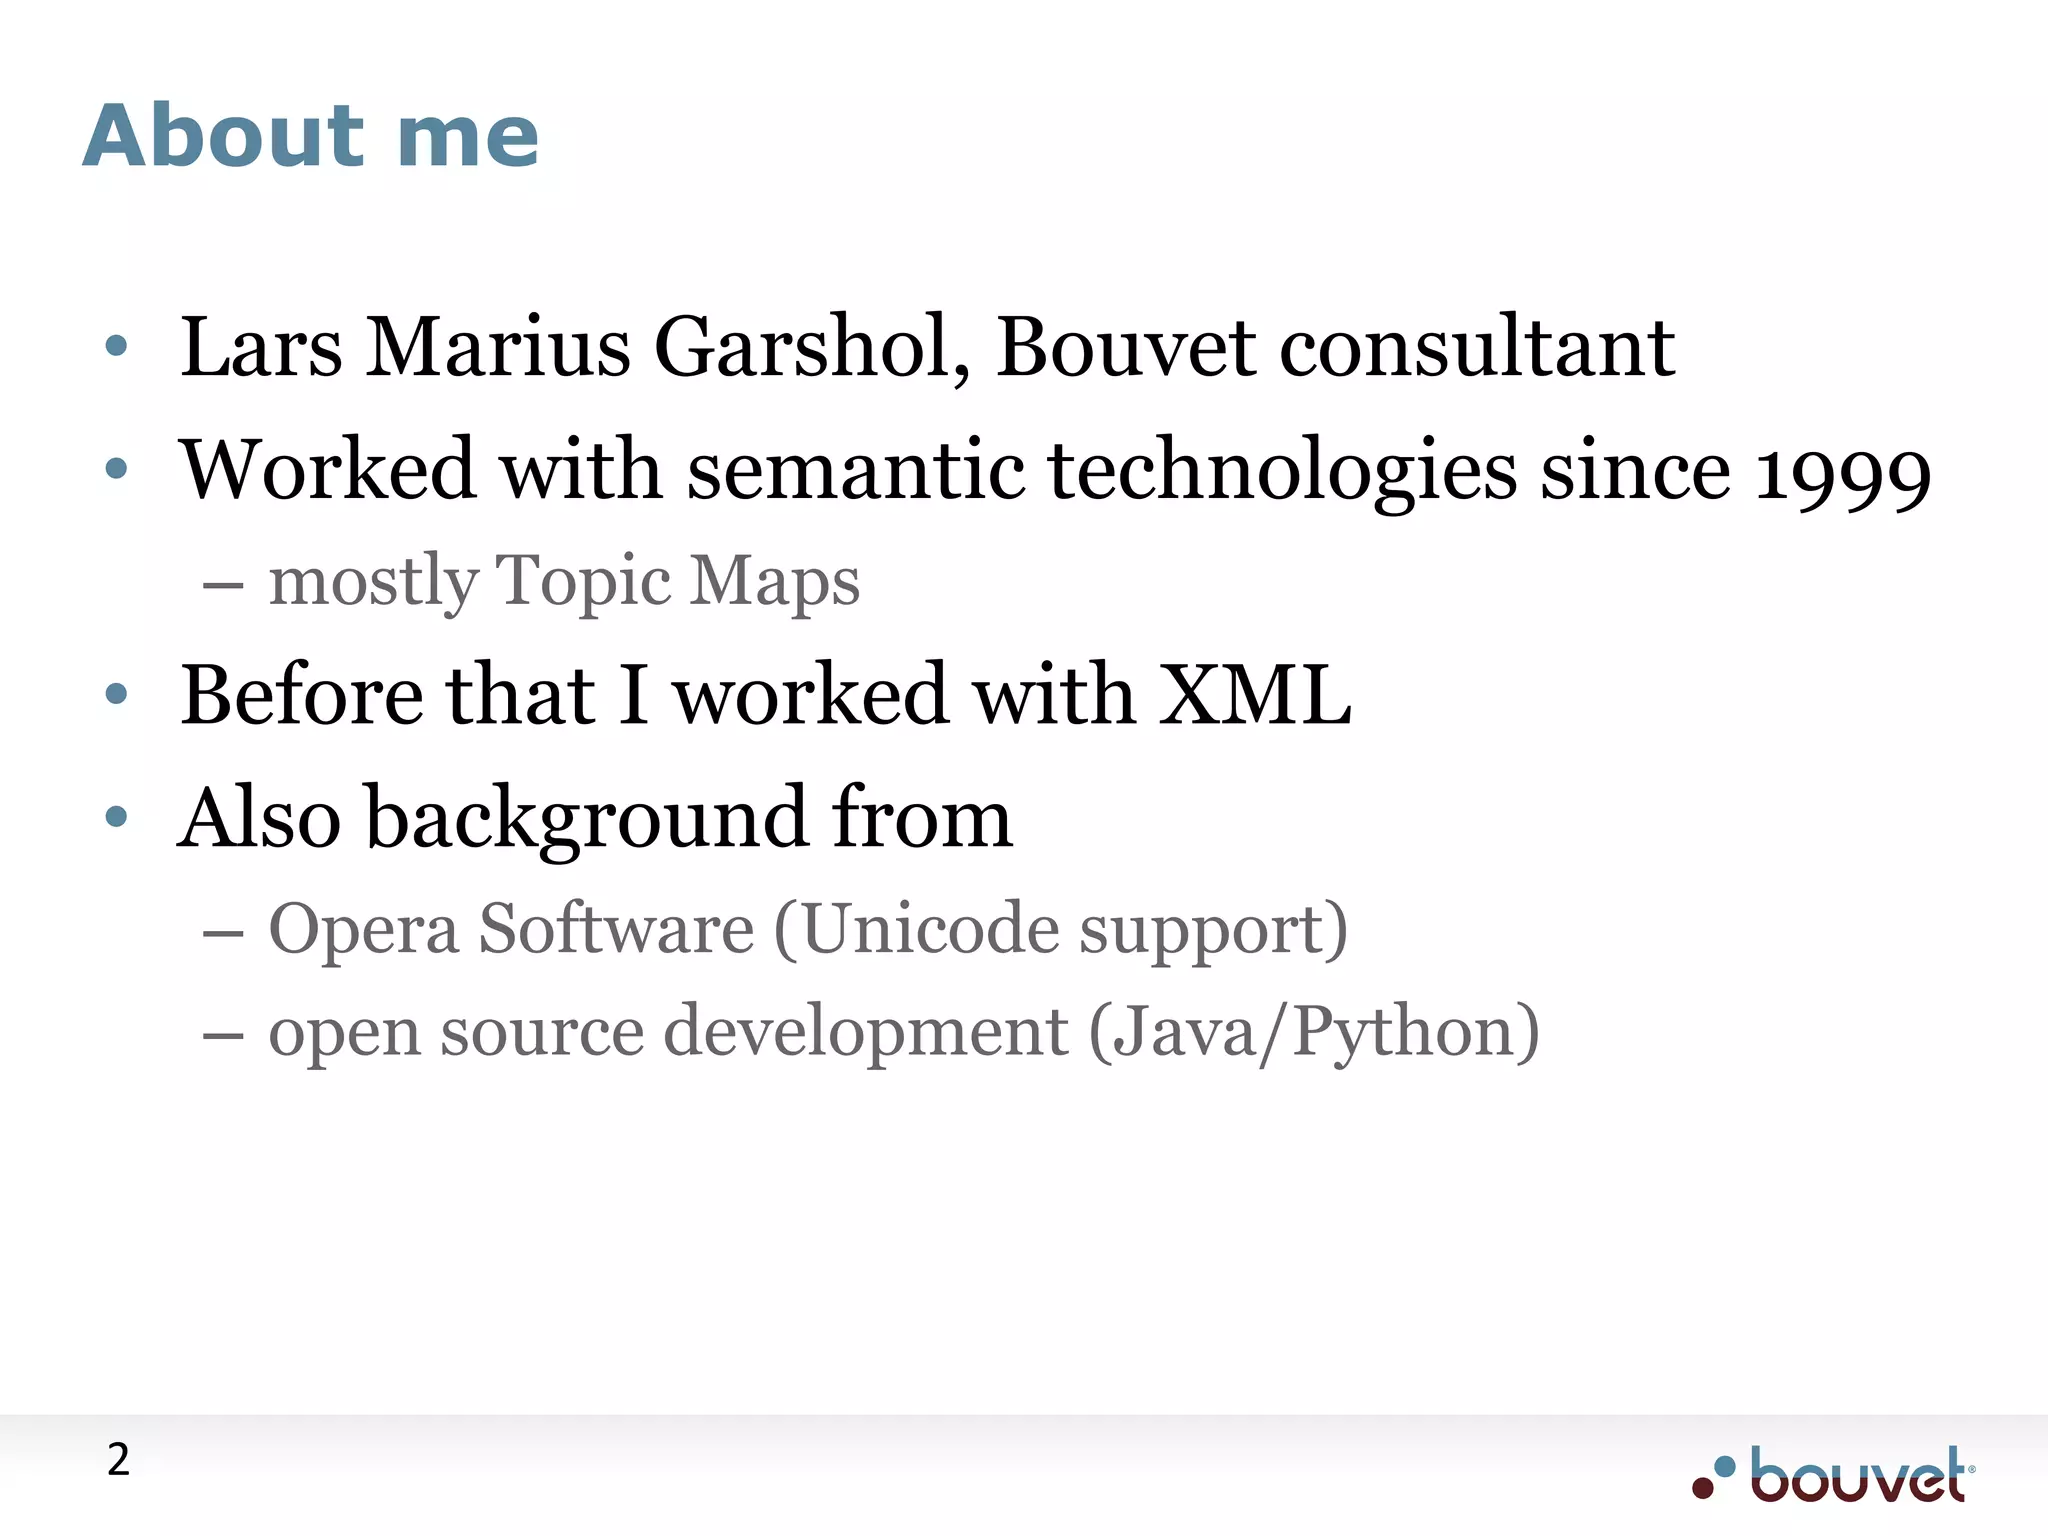The width and height of the screenshot is (2048, 1536).
Task: Select the dash before open source development
Action: coord(222,1034)
